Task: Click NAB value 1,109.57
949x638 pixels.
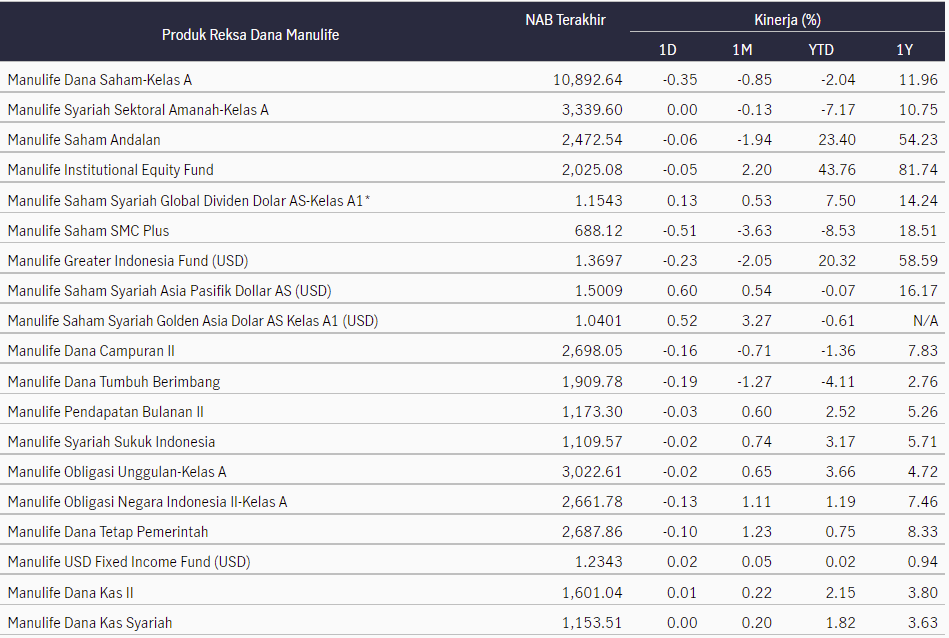Action: 592,442
